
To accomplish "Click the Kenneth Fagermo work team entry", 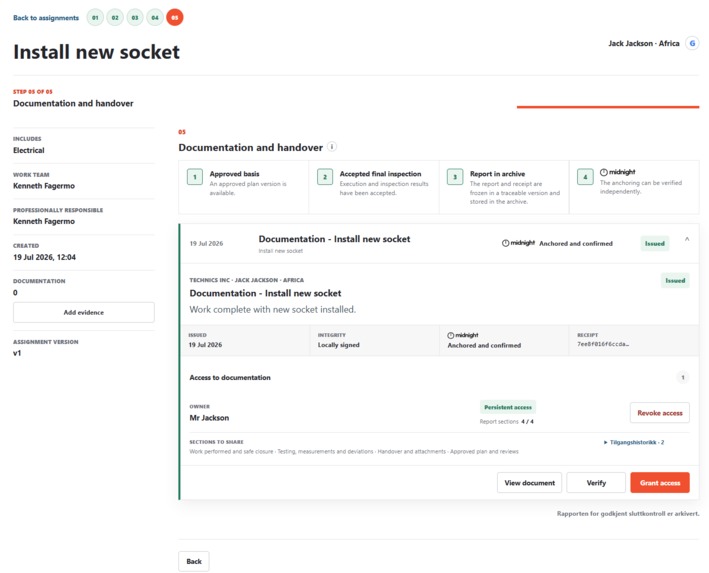I will click(44, 186).
